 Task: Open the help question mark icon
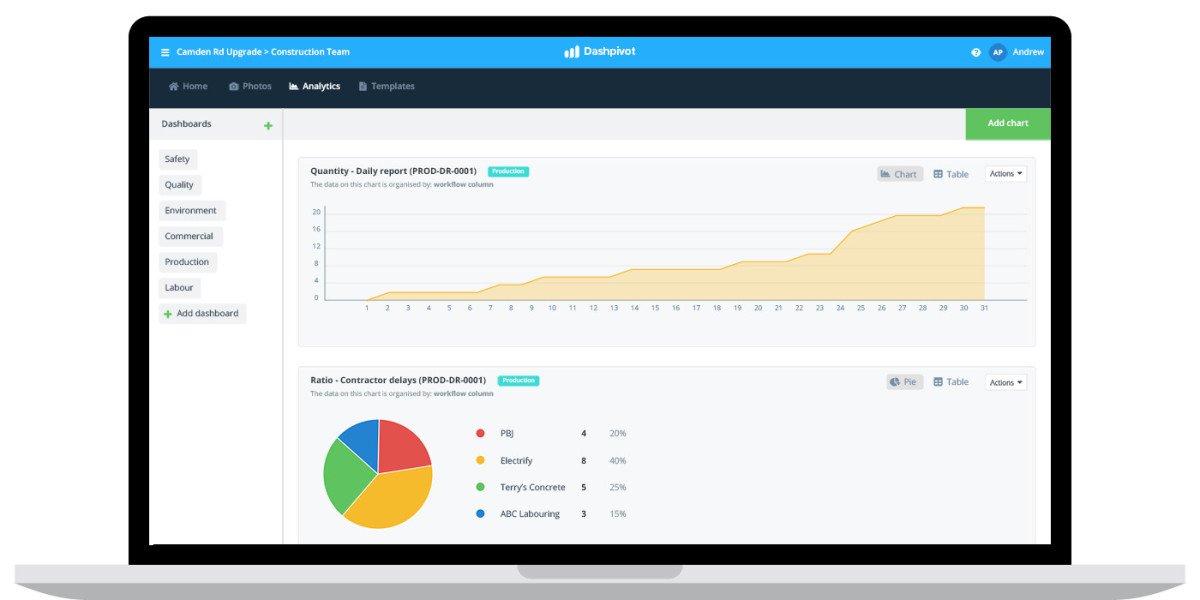(x=976, y=52)
